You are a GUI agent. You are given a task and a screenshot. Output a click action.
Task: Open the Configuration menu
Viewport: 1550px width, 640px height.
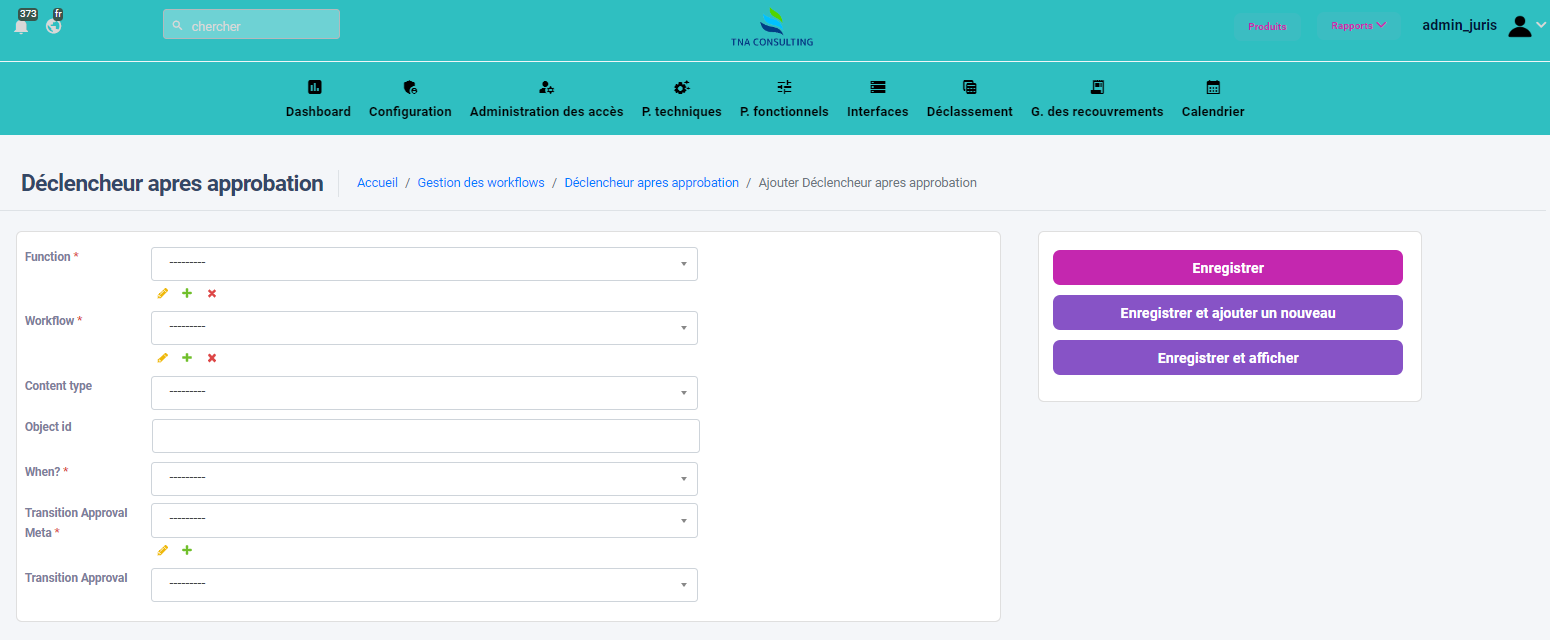pos(410,99)
